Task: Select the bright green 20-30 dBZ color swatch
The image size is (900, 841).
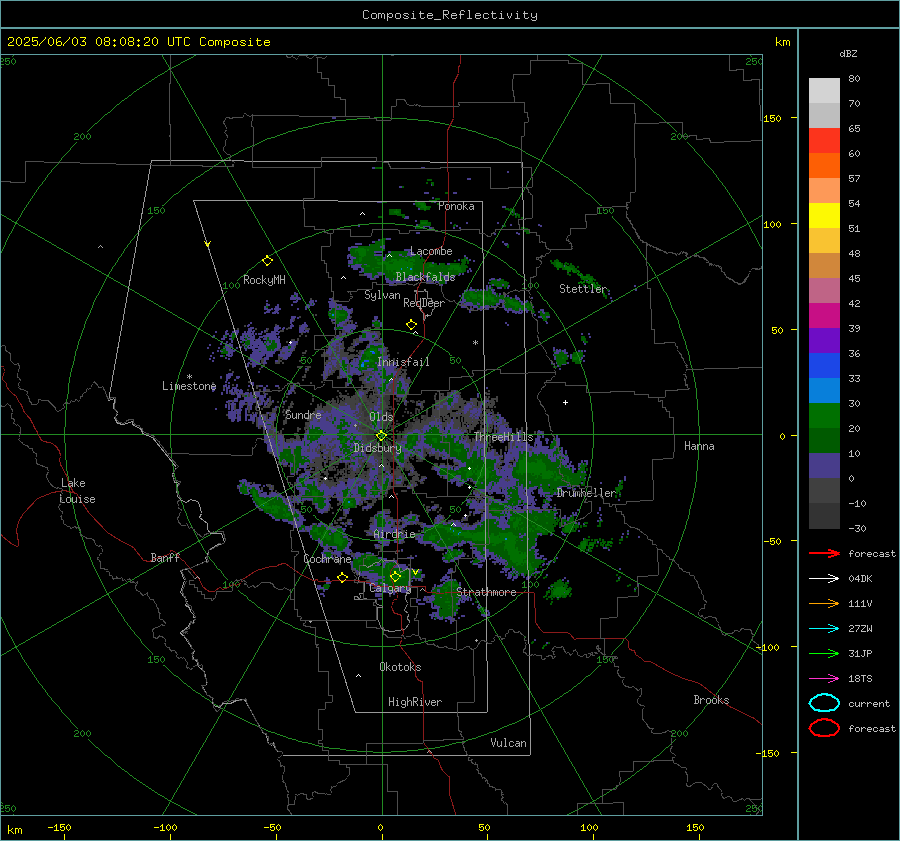Action: [824, 415]
